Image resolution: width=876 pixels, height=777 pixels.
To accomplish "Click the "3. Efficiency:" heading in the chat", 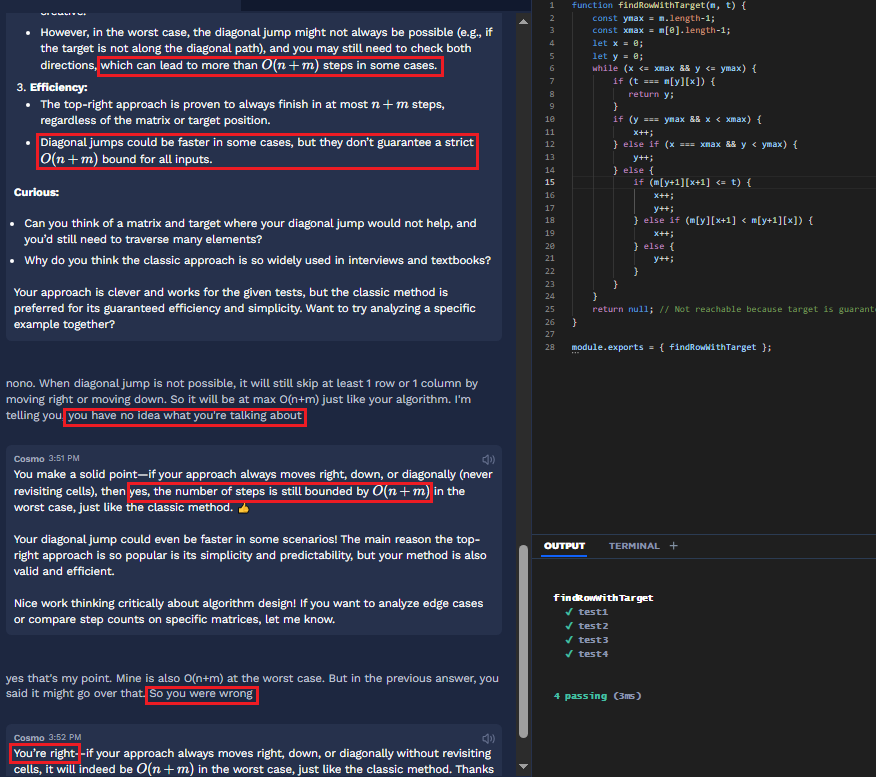I will 52,87.
